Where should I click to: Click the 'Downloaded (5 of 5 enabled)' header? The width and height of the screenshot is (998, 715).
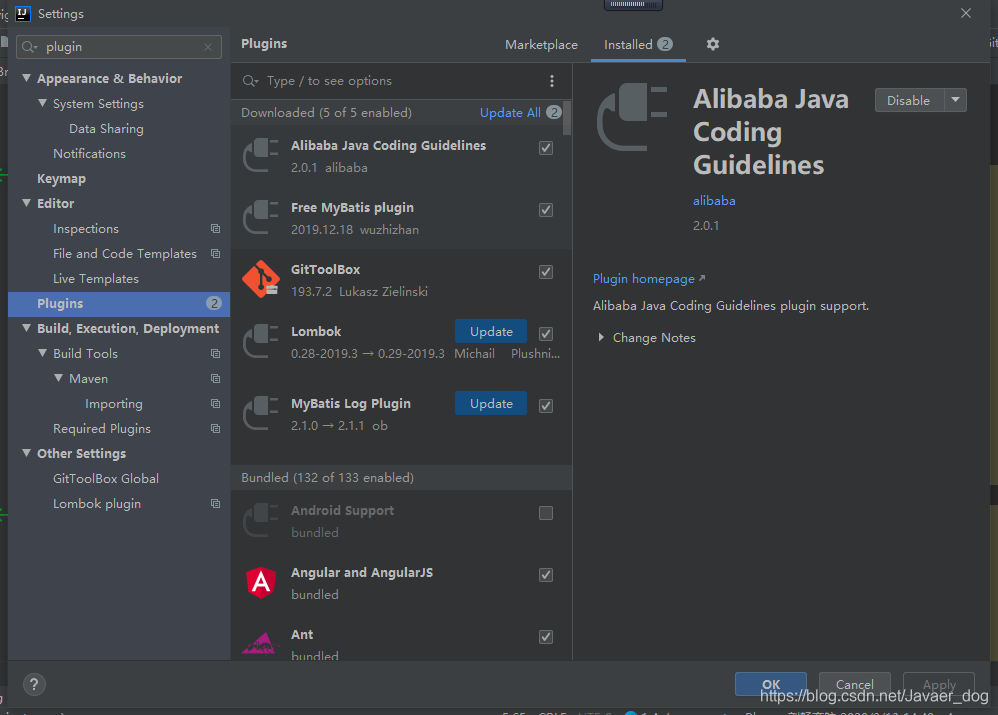pyautogui.click(x=327, y=113)
